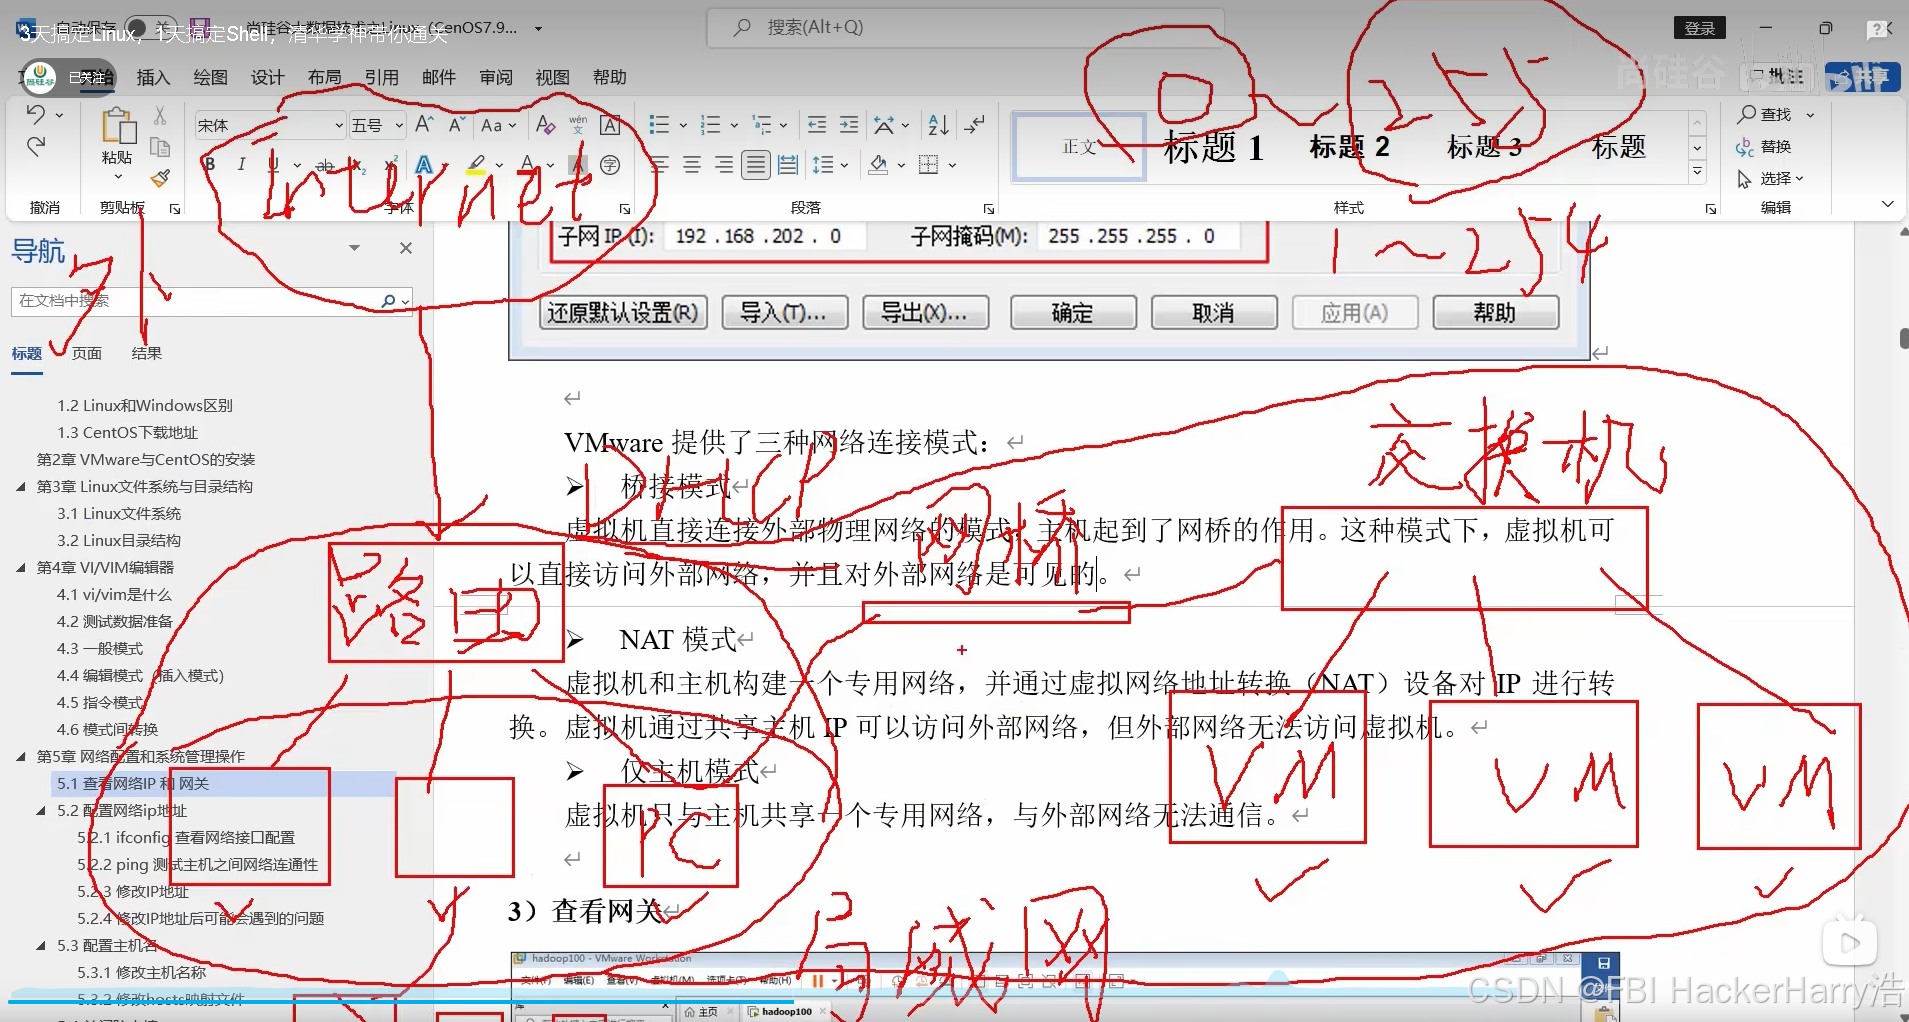Toggle Strikethrough formatting

pyautogui.click(x=325, y=165)
